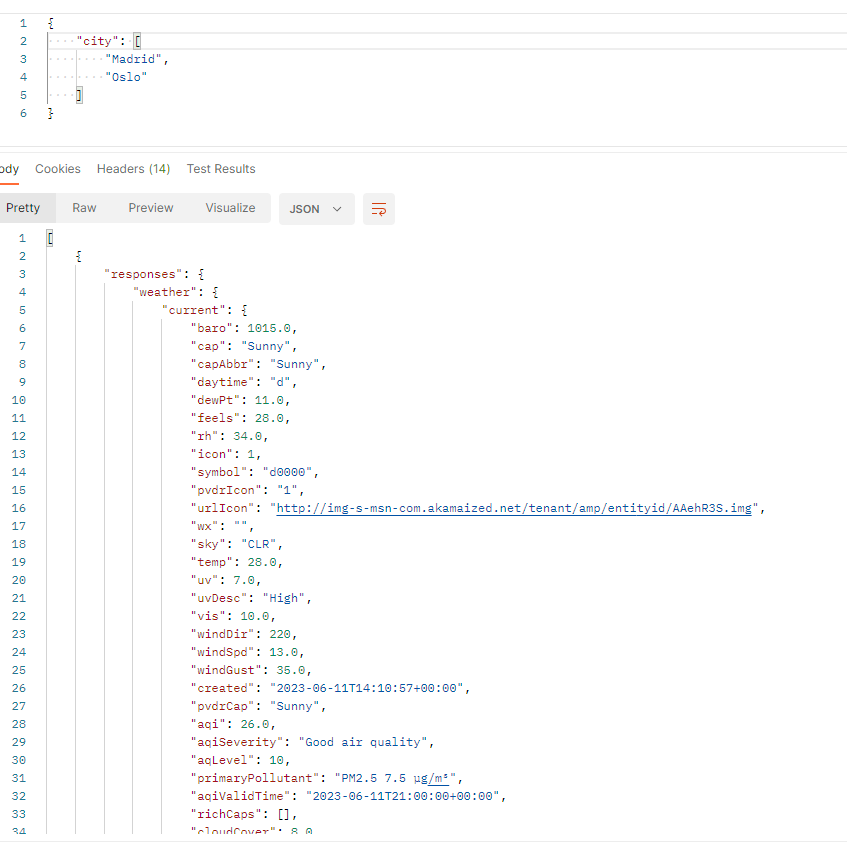Click the "Madrid" value in request body

[x=134, y=59]
